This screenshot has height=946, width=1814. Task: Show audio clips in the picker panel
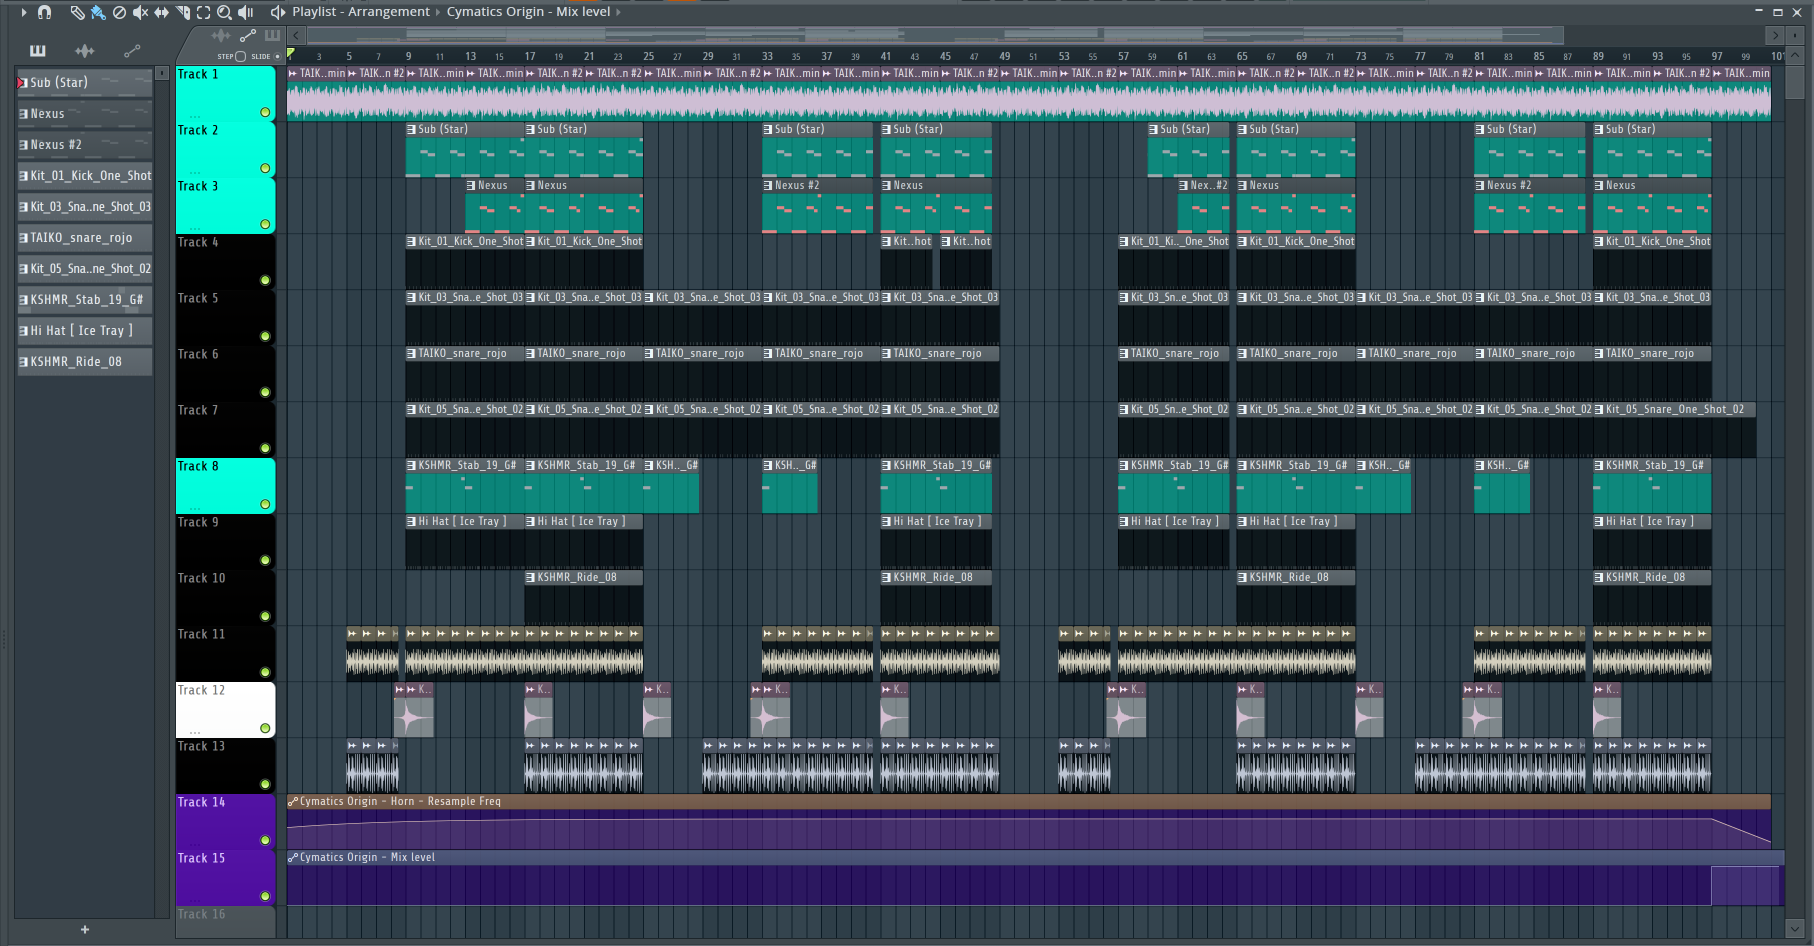(85, 51)
